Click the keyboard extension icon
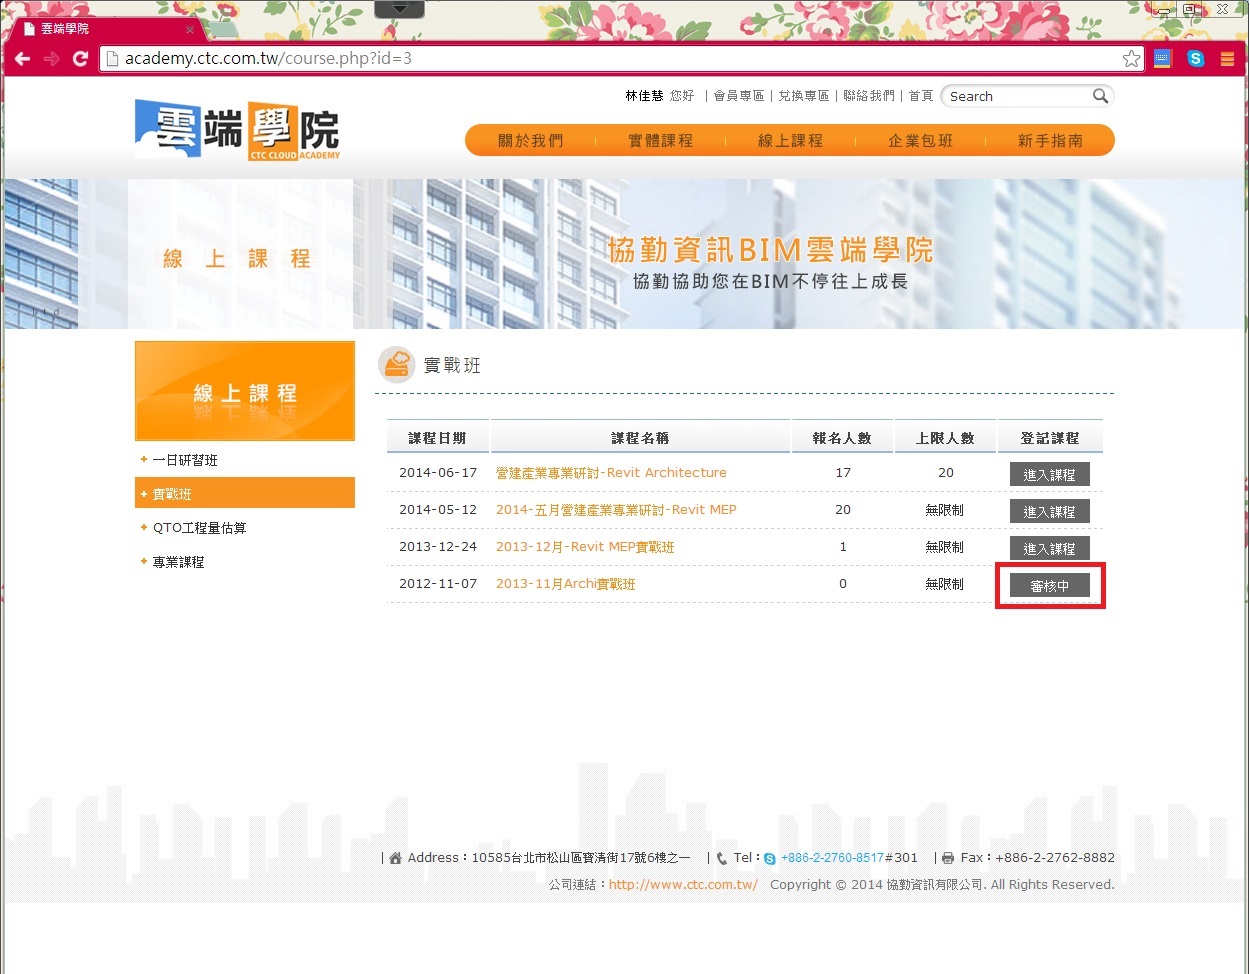Image resolution: width=1250 pixels, height=974 pixels. pos(1163,59)
